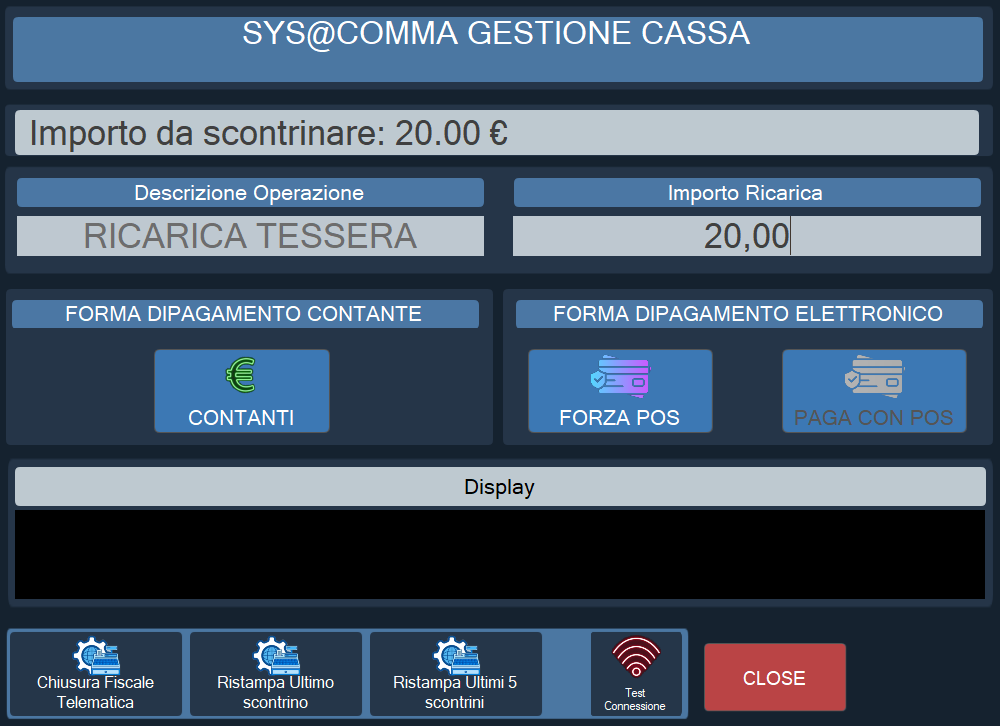Click the black Display output area
This screenshot has width=1000, height=726.
[500, 554]
